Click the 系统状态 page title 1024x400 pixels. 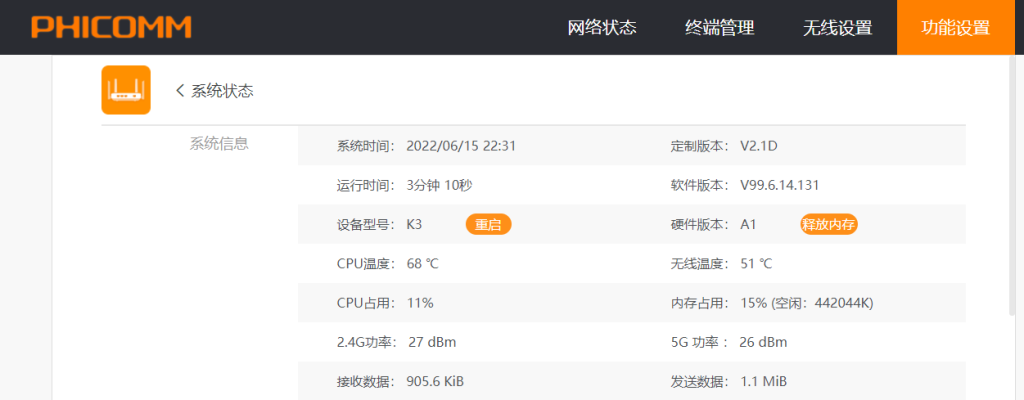tap(222, 91)
